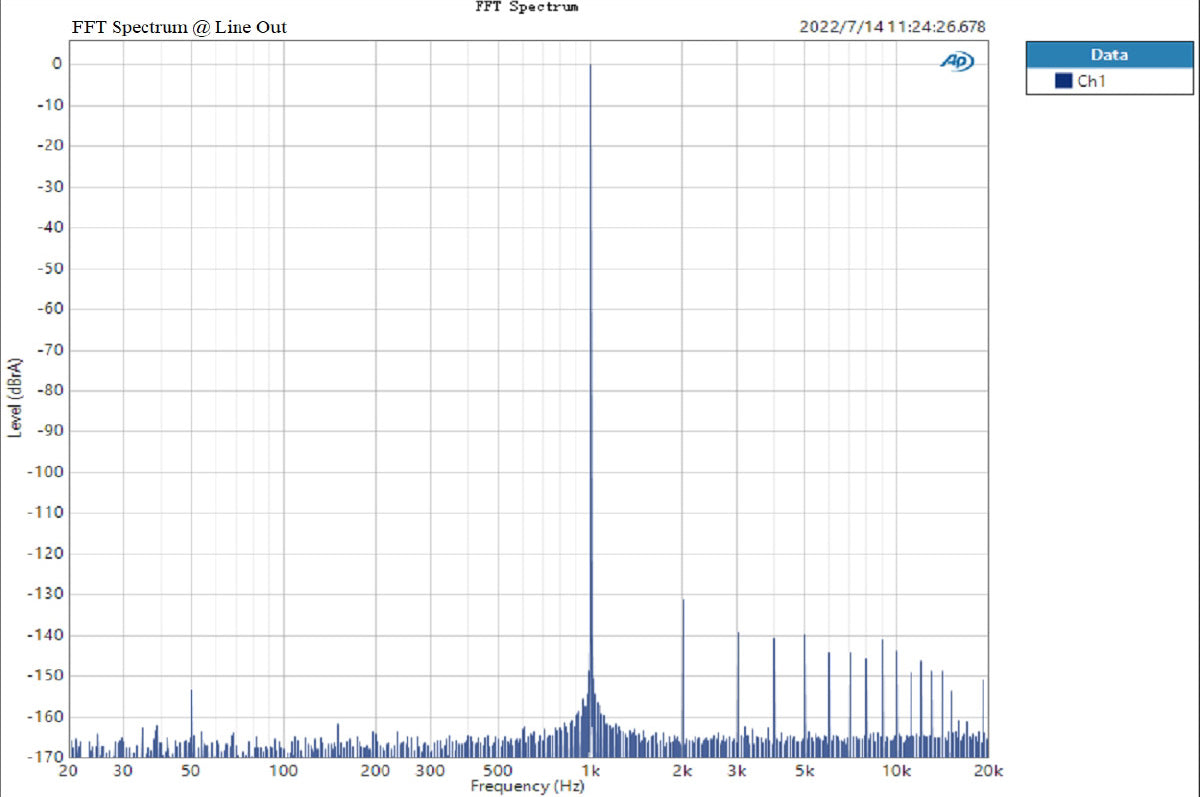1200x797 pixels.
Task: Click the 20k tick label on frequency axis
Action: tap(987, 771)
